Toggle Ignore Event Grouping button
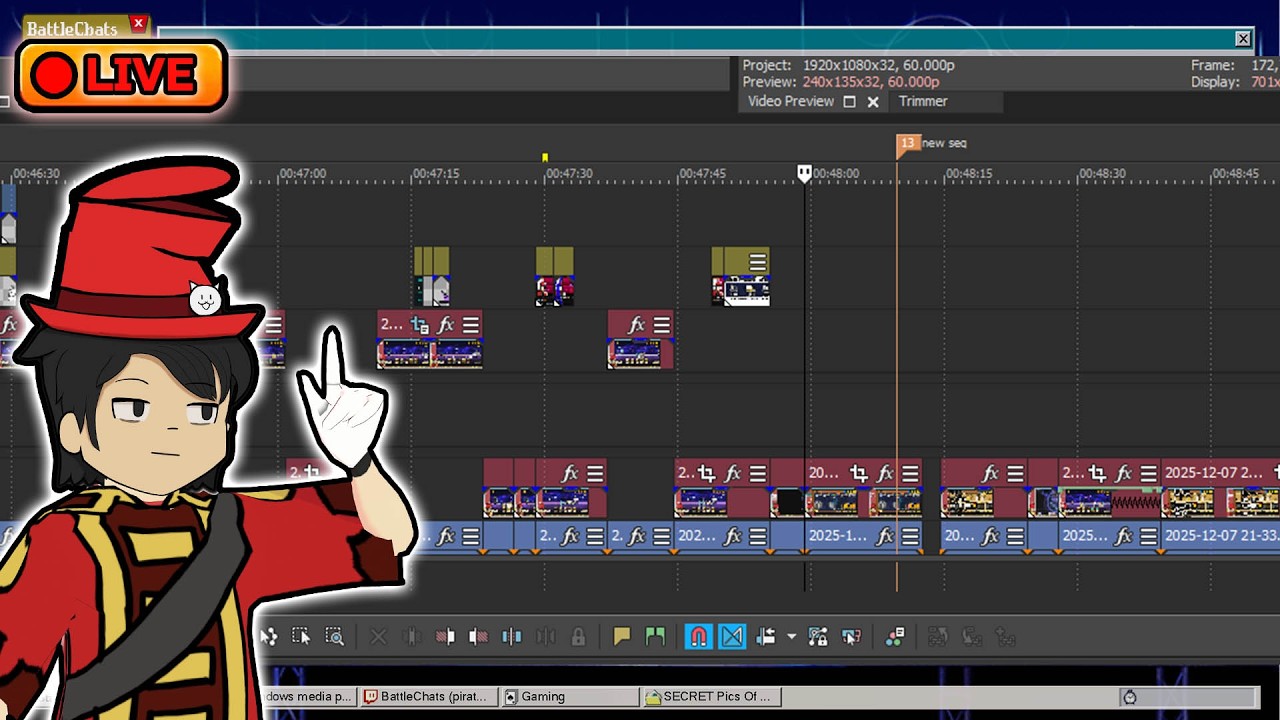The image size is (1280, 720). (852, 637)
